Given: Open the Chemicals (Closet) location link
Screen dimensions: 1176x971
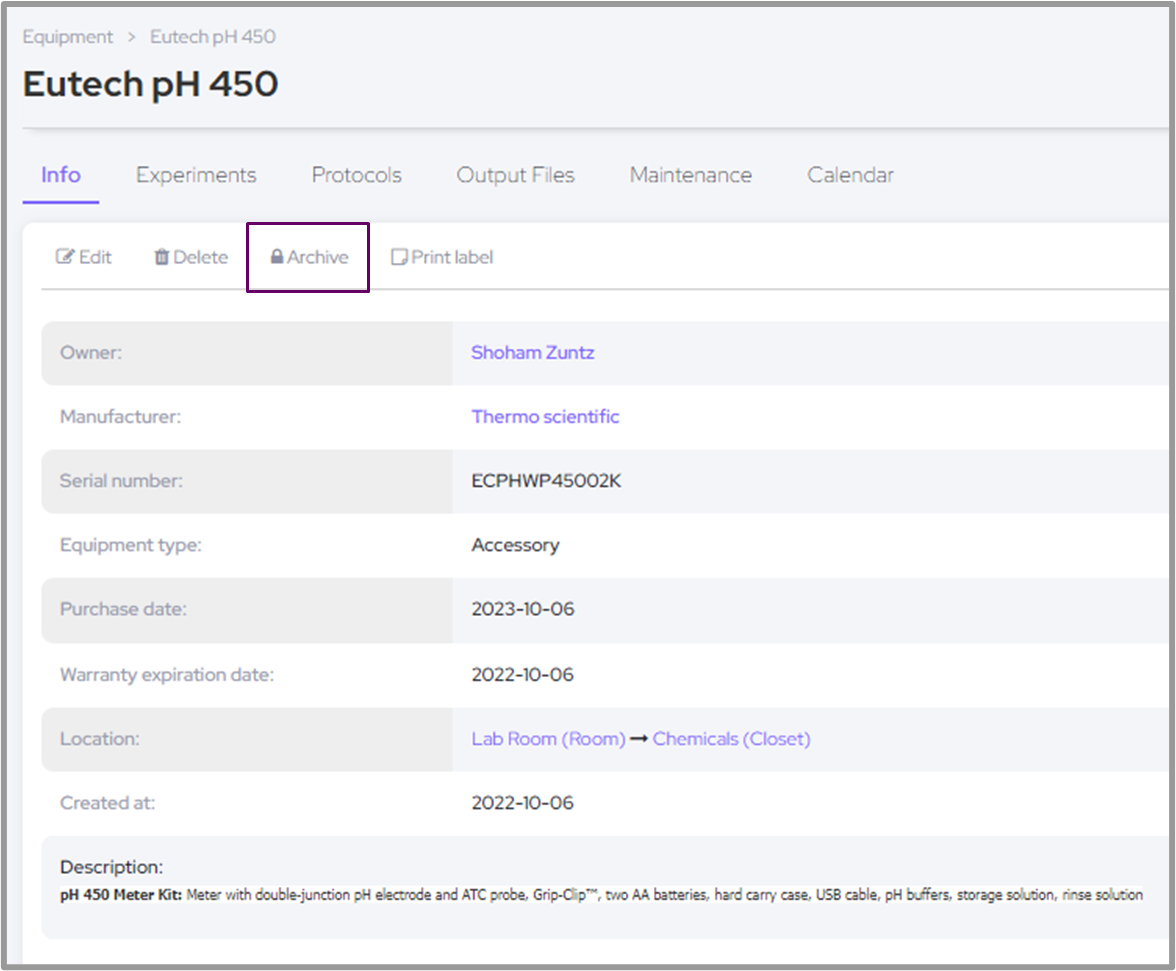Looking at the screenshot, I should tap(731, 739).
